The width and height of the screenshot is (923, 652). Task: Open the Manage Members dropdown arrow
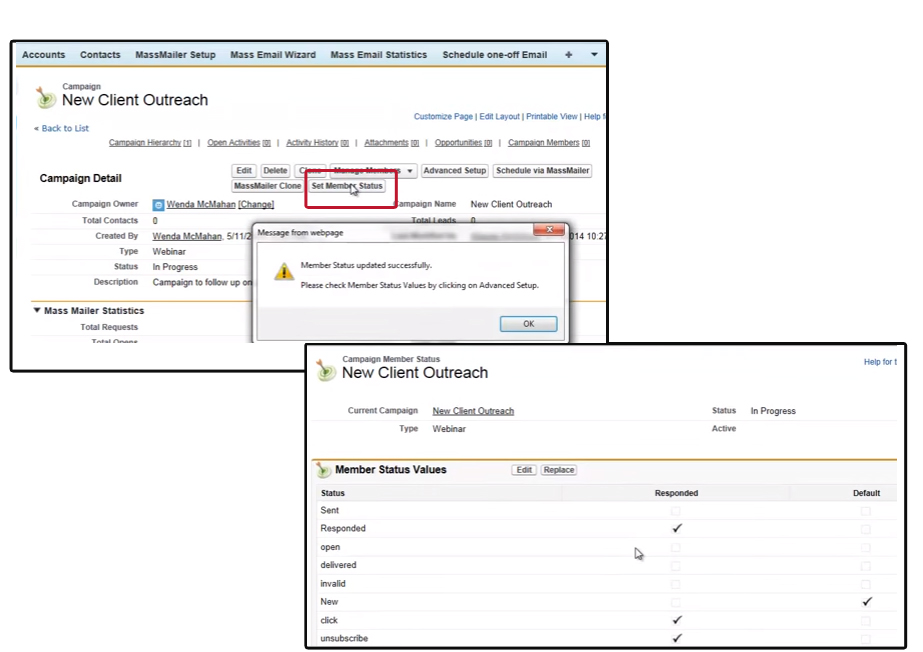[410, 170]
